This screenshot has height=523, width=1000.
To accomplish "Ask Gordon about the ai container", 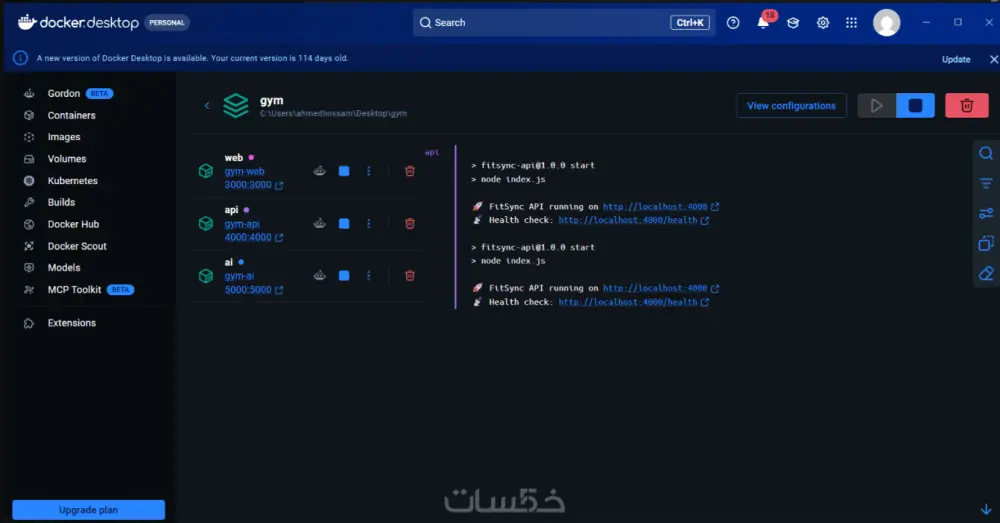I will 320,276.
